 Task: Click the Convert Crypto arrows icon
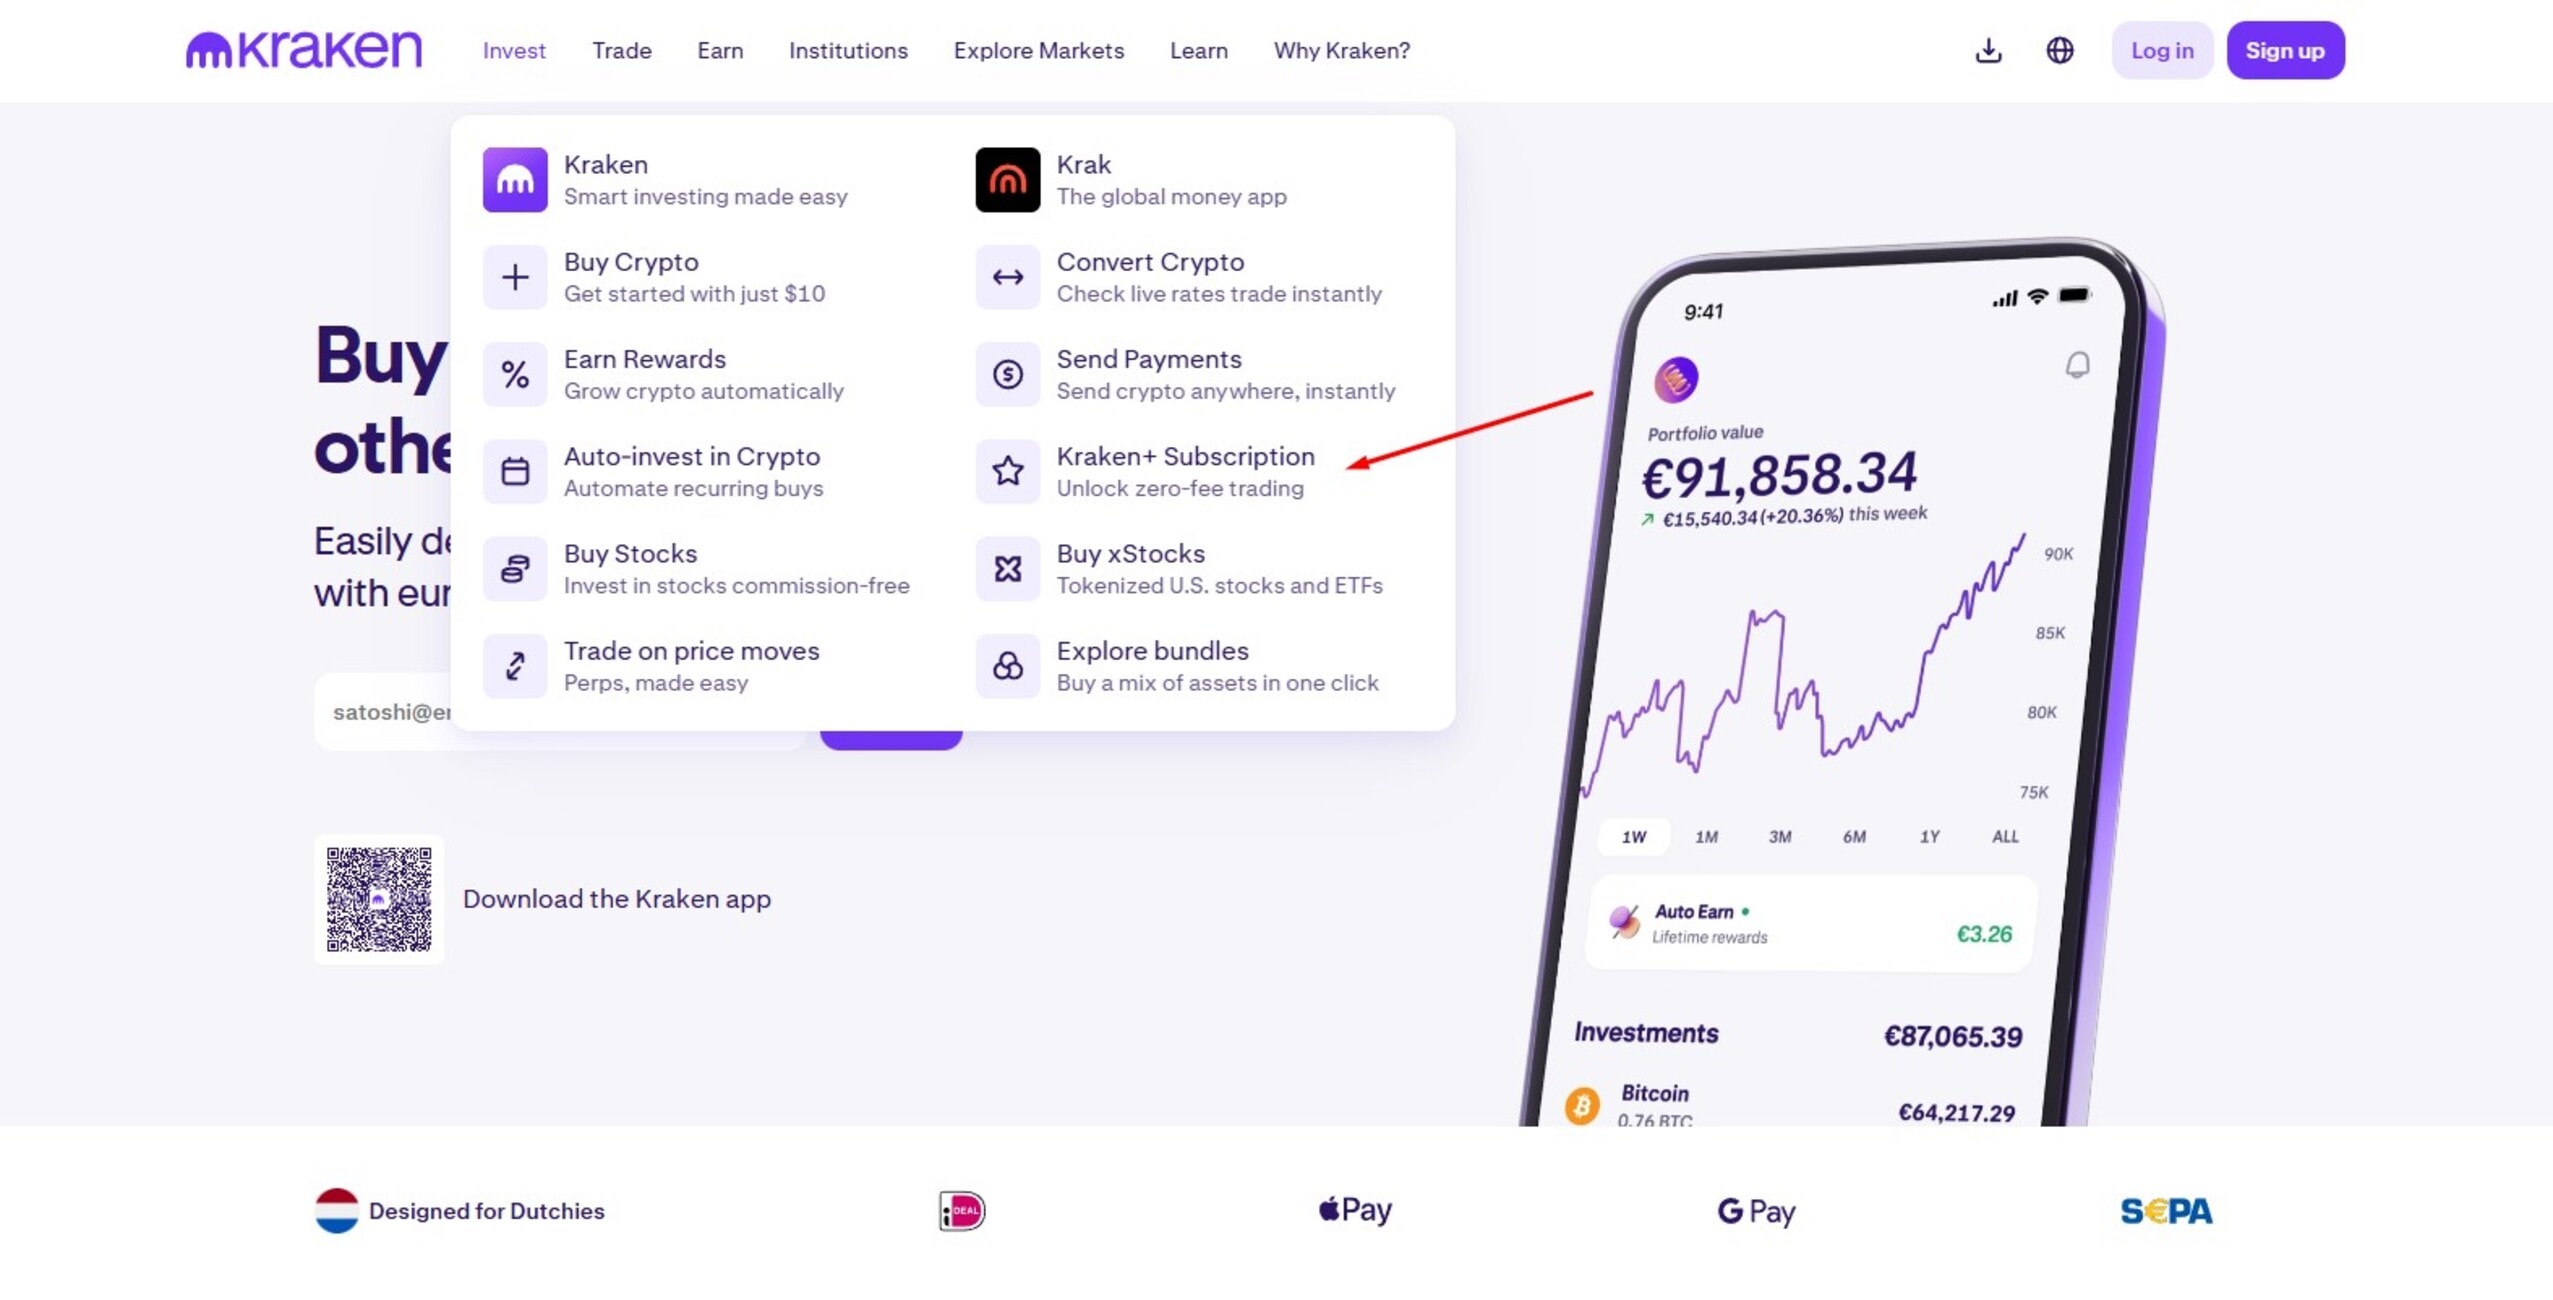pyautogui.click(x=1007, y=277)
